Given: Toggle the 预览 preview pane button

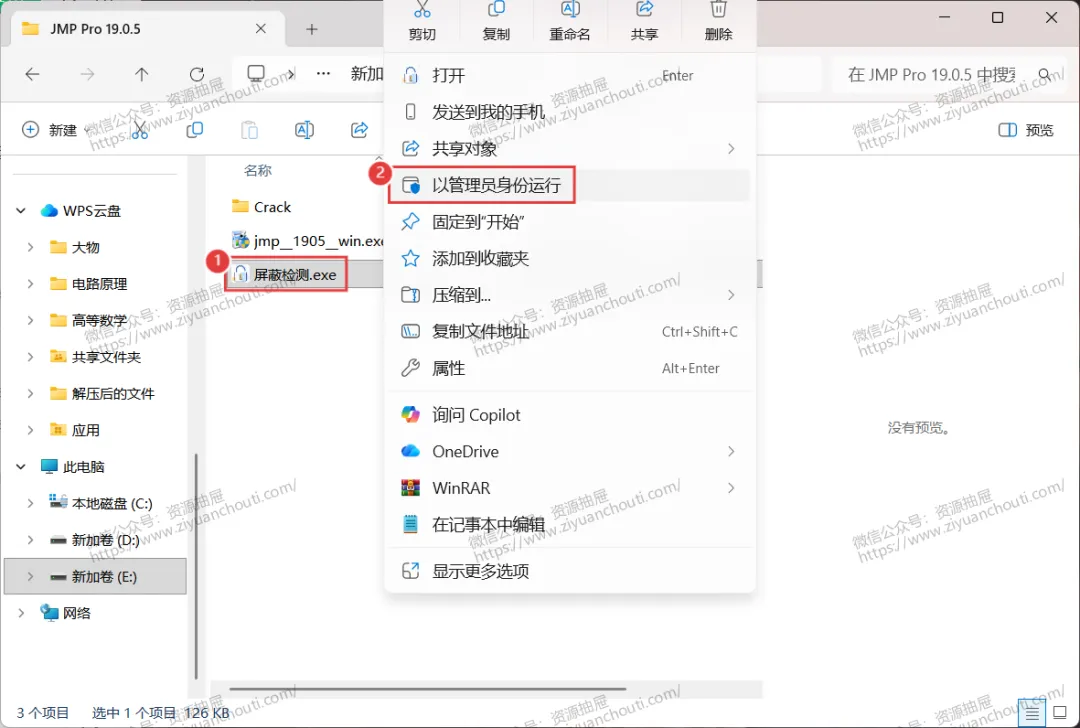Looking at the screenshot, I should (x=1026, y=129).
